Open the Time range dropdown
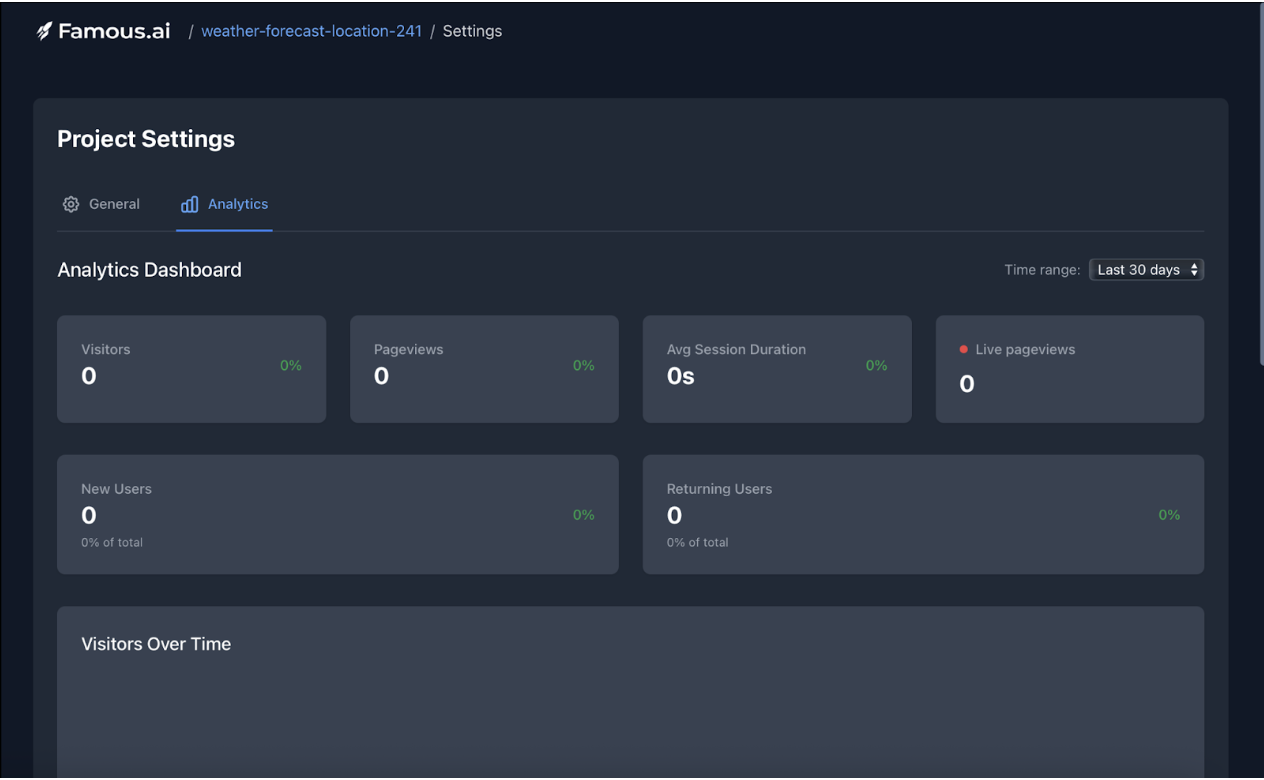The image size is (1264, 780). point(1146,270)
